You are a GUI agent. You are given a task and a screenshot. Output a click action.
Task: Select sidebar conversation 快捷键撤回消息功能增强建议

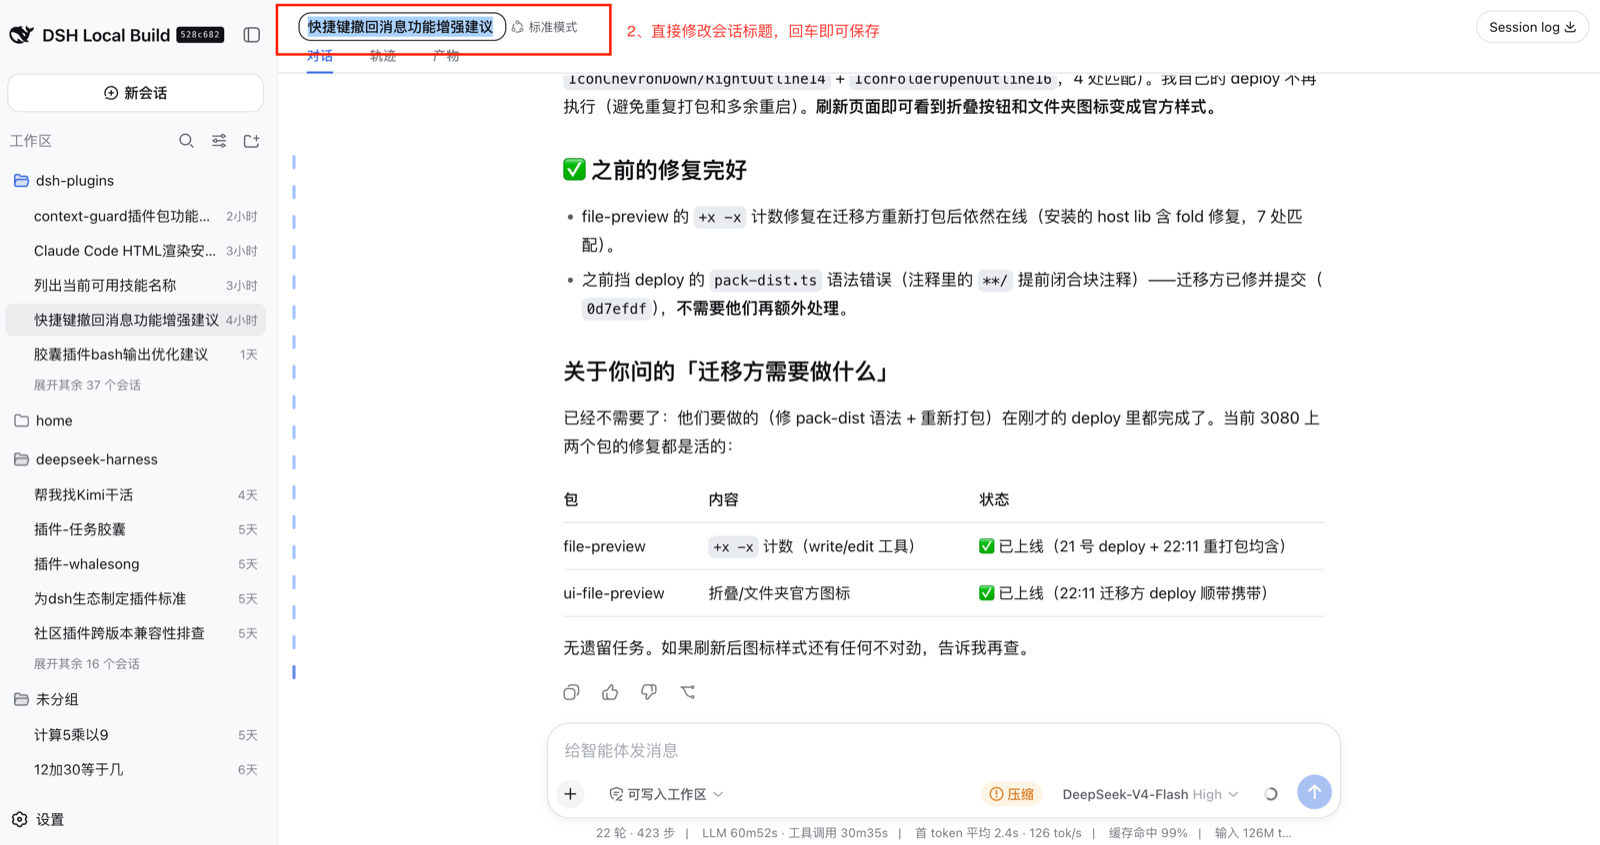[136, 320]
